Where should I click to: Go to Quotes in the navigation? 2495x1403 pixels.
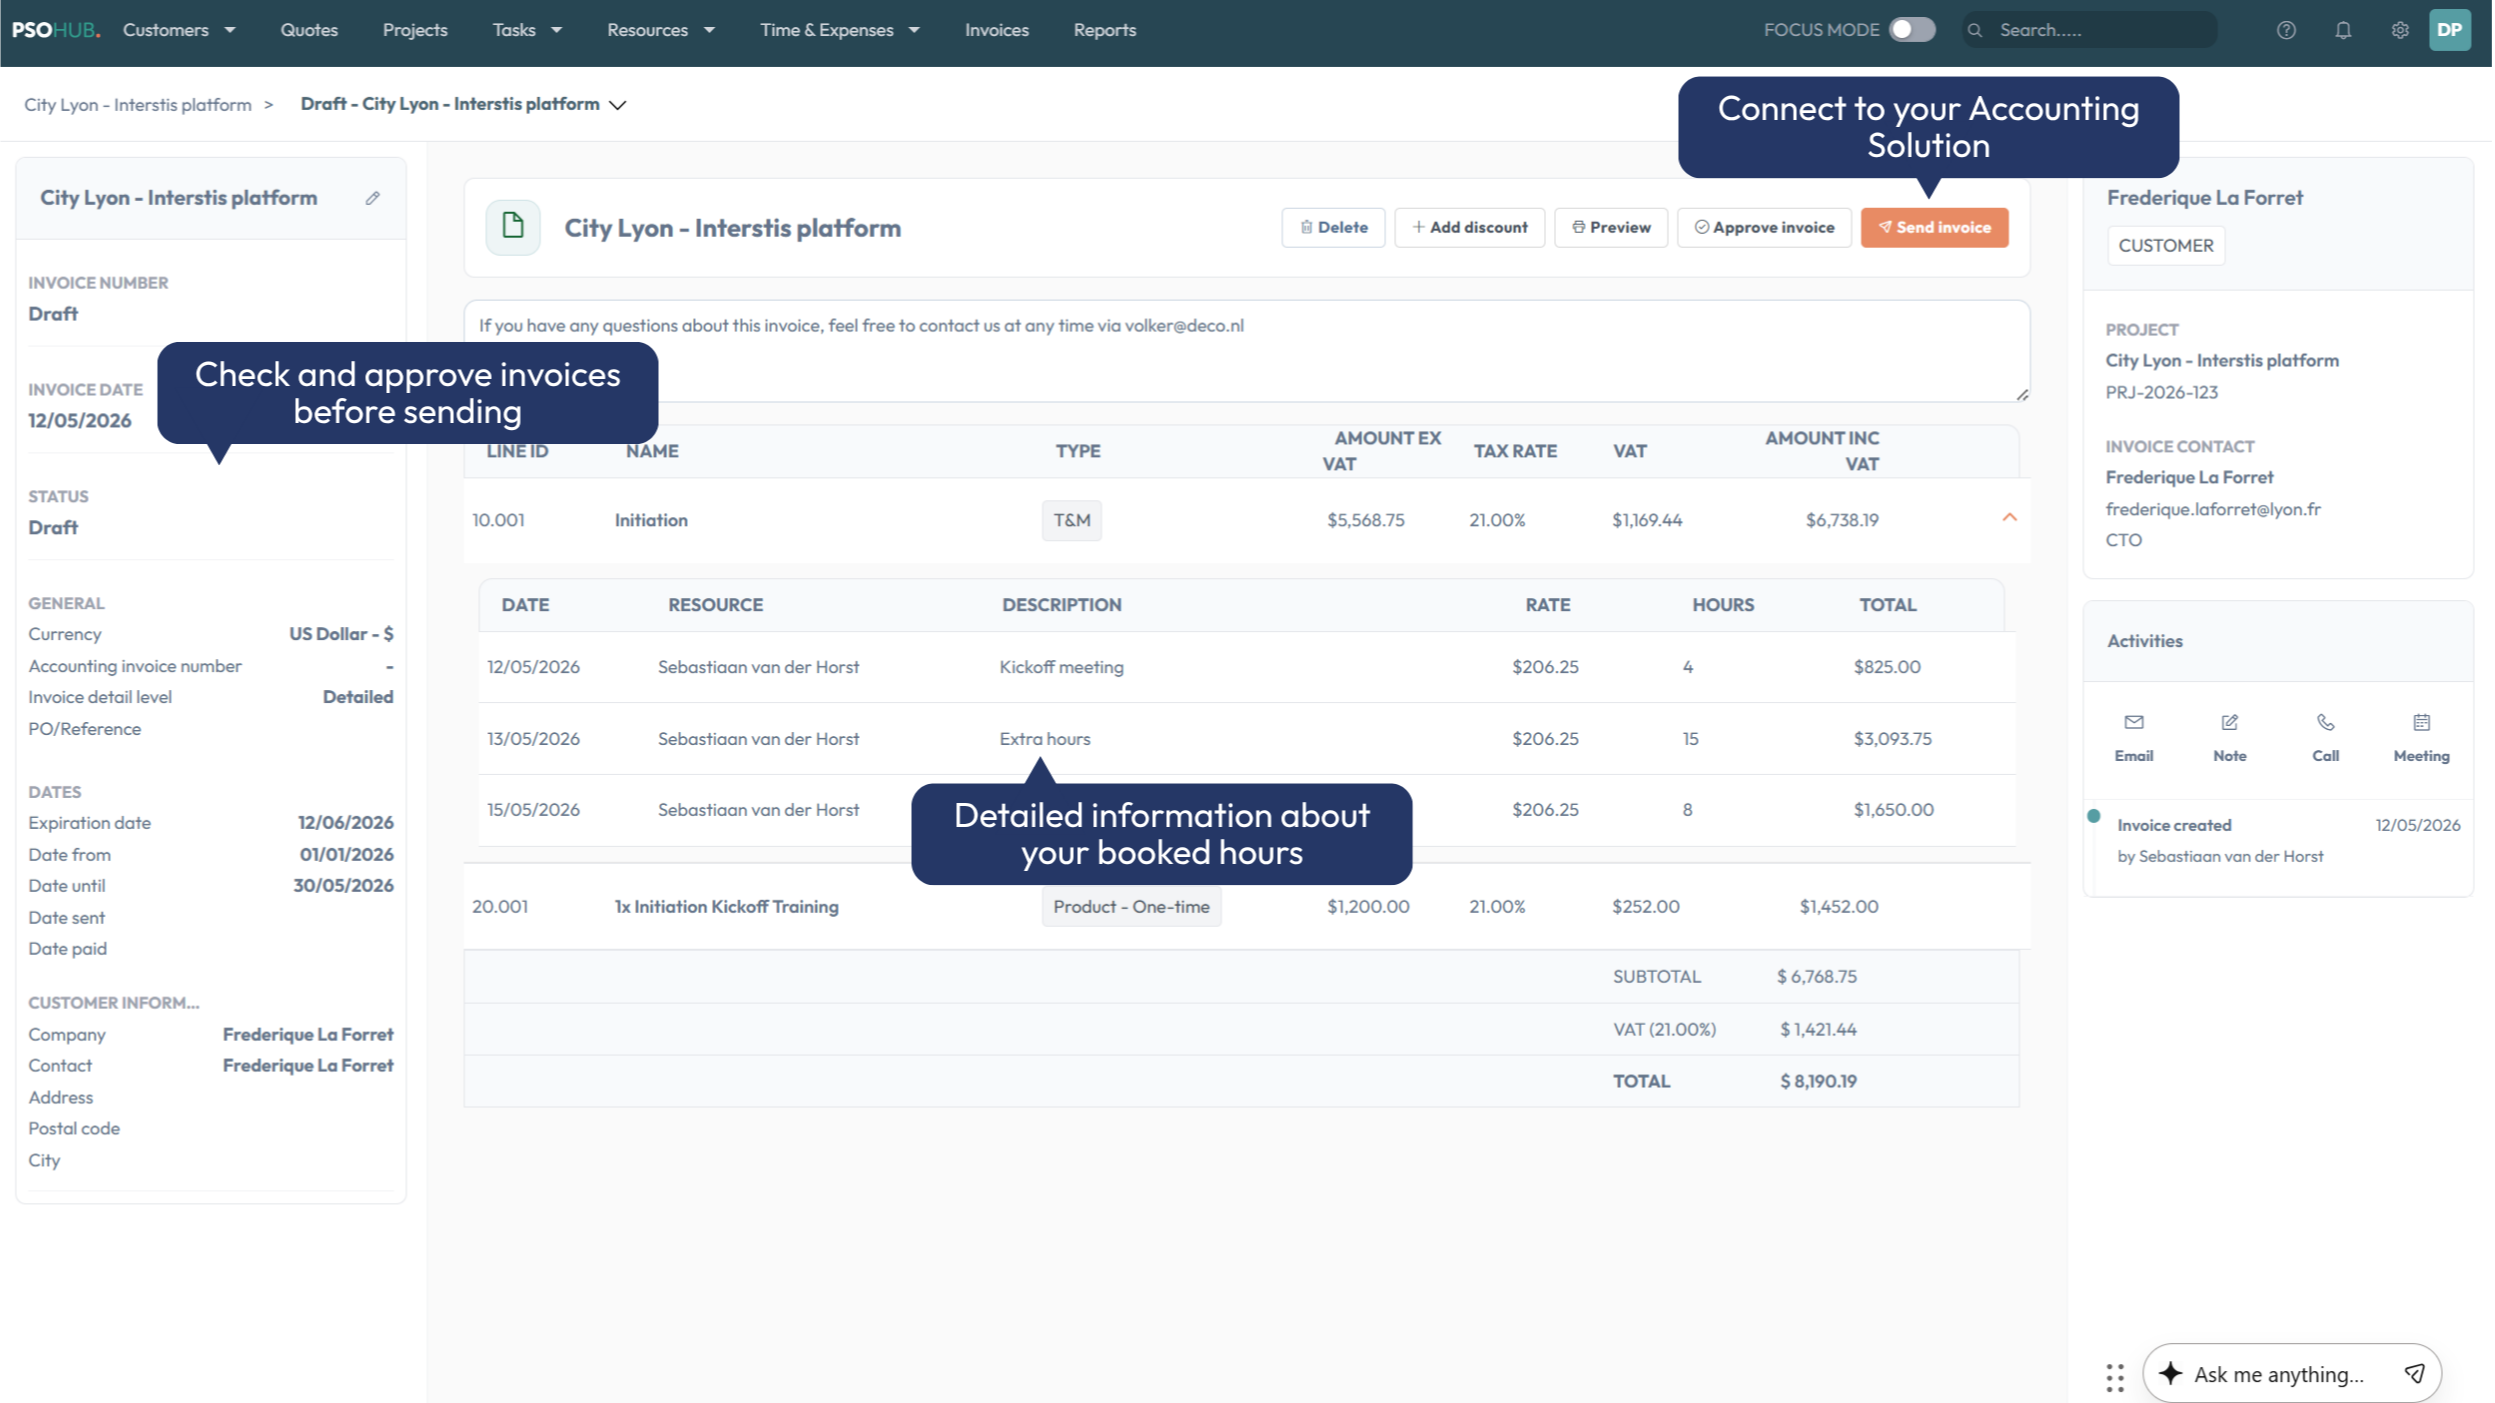coord(309,30)
